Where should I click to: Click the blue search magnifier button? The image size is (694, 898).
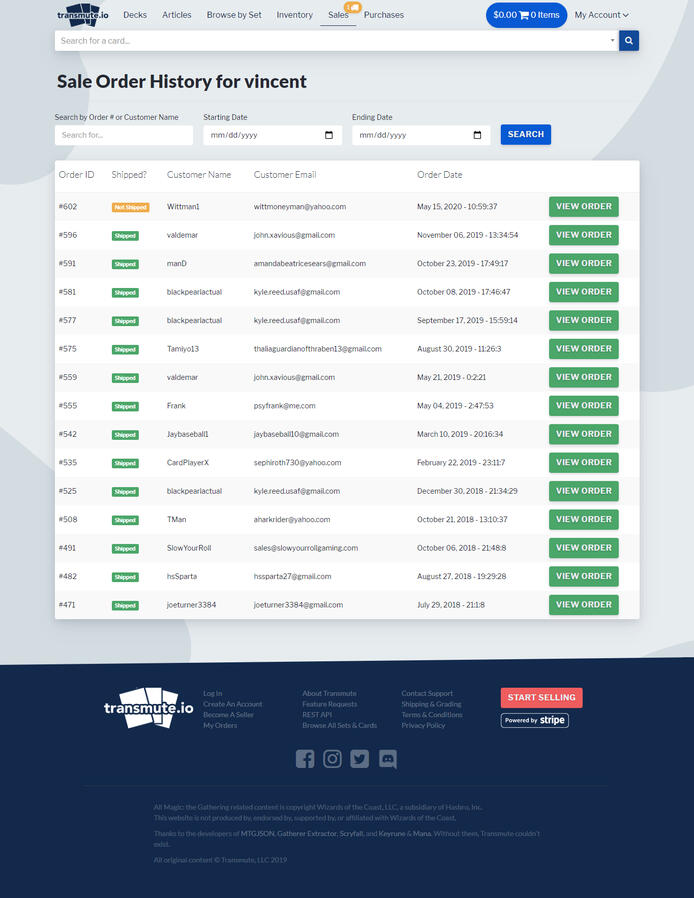pos(629,41)
